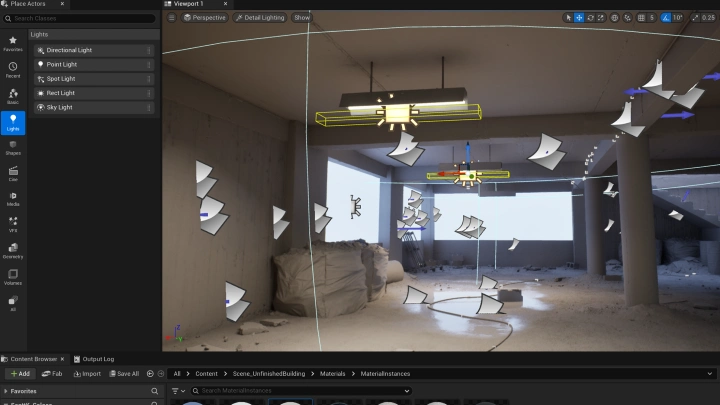Click the Materials breadcrumb
This screenshot has width=720, height=405.
332,374
